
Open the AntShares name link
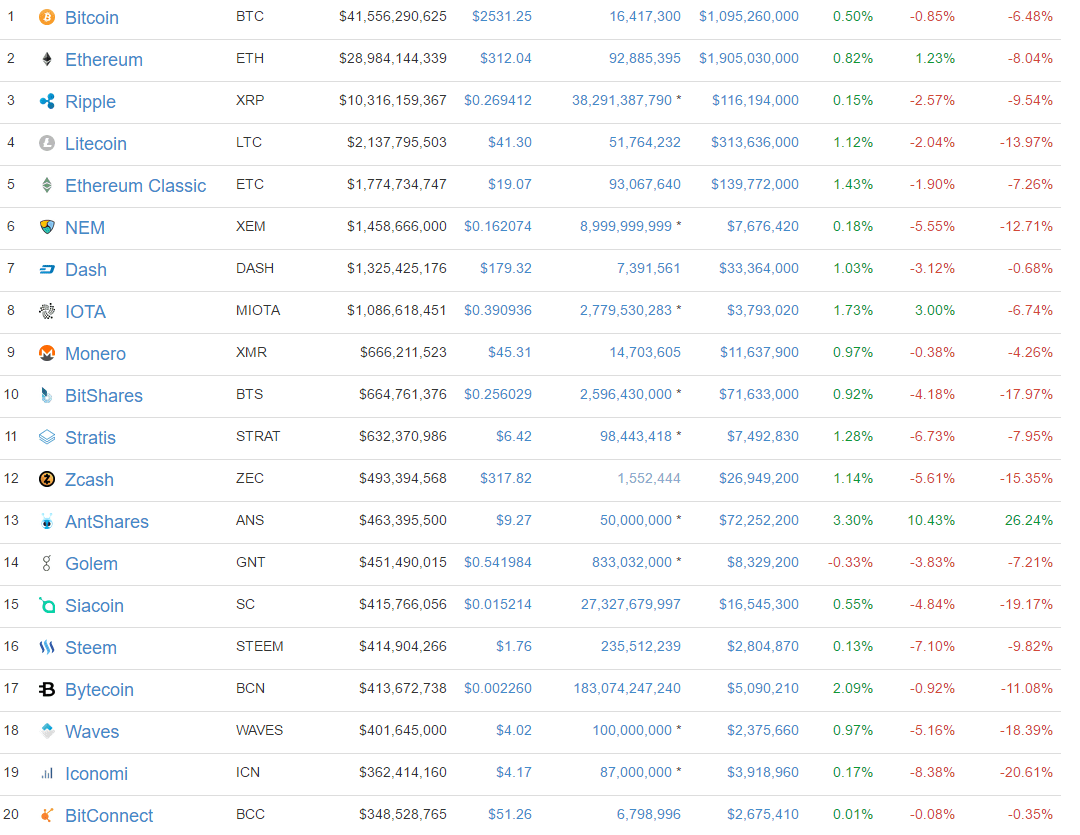[107, 522]
